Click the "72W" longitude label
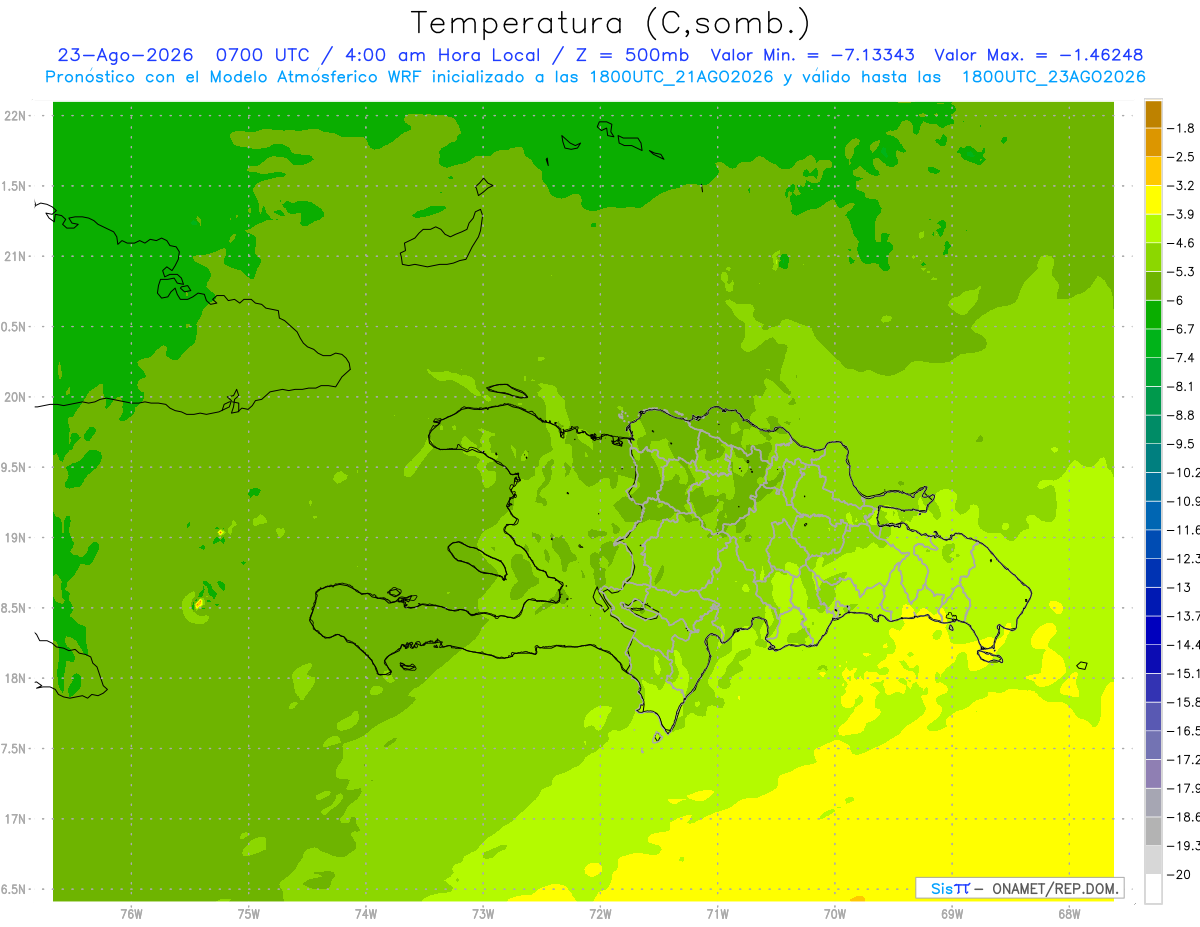This screenshot has height=927, width=1200. [x=601, y=914]
